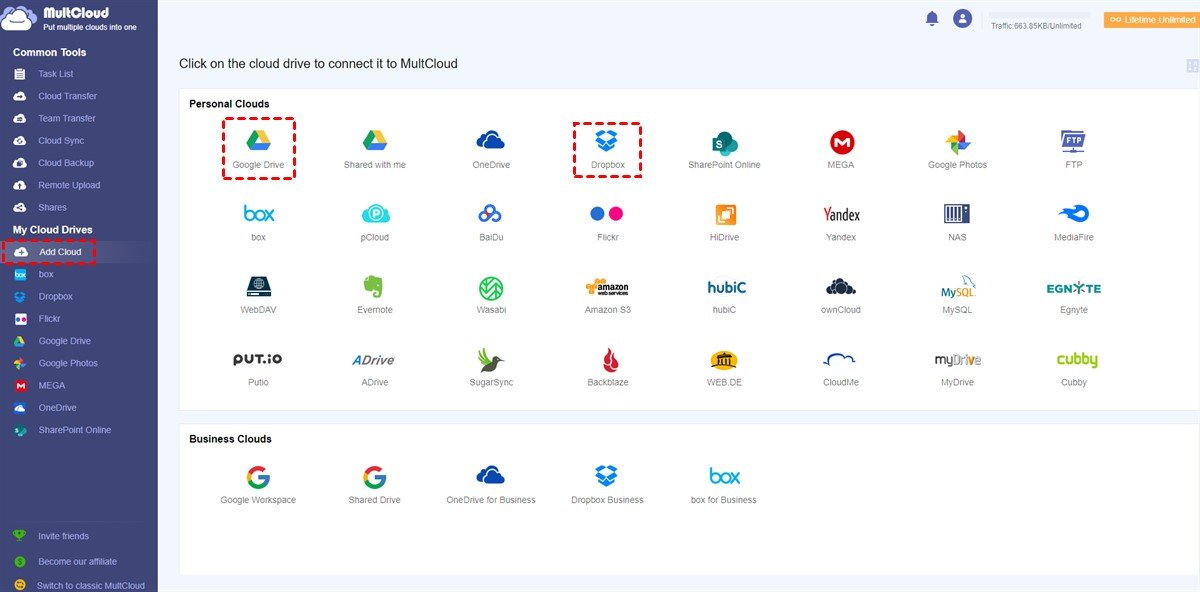
Task: Add MediaFire cloud
Action: click(1073, 222)
